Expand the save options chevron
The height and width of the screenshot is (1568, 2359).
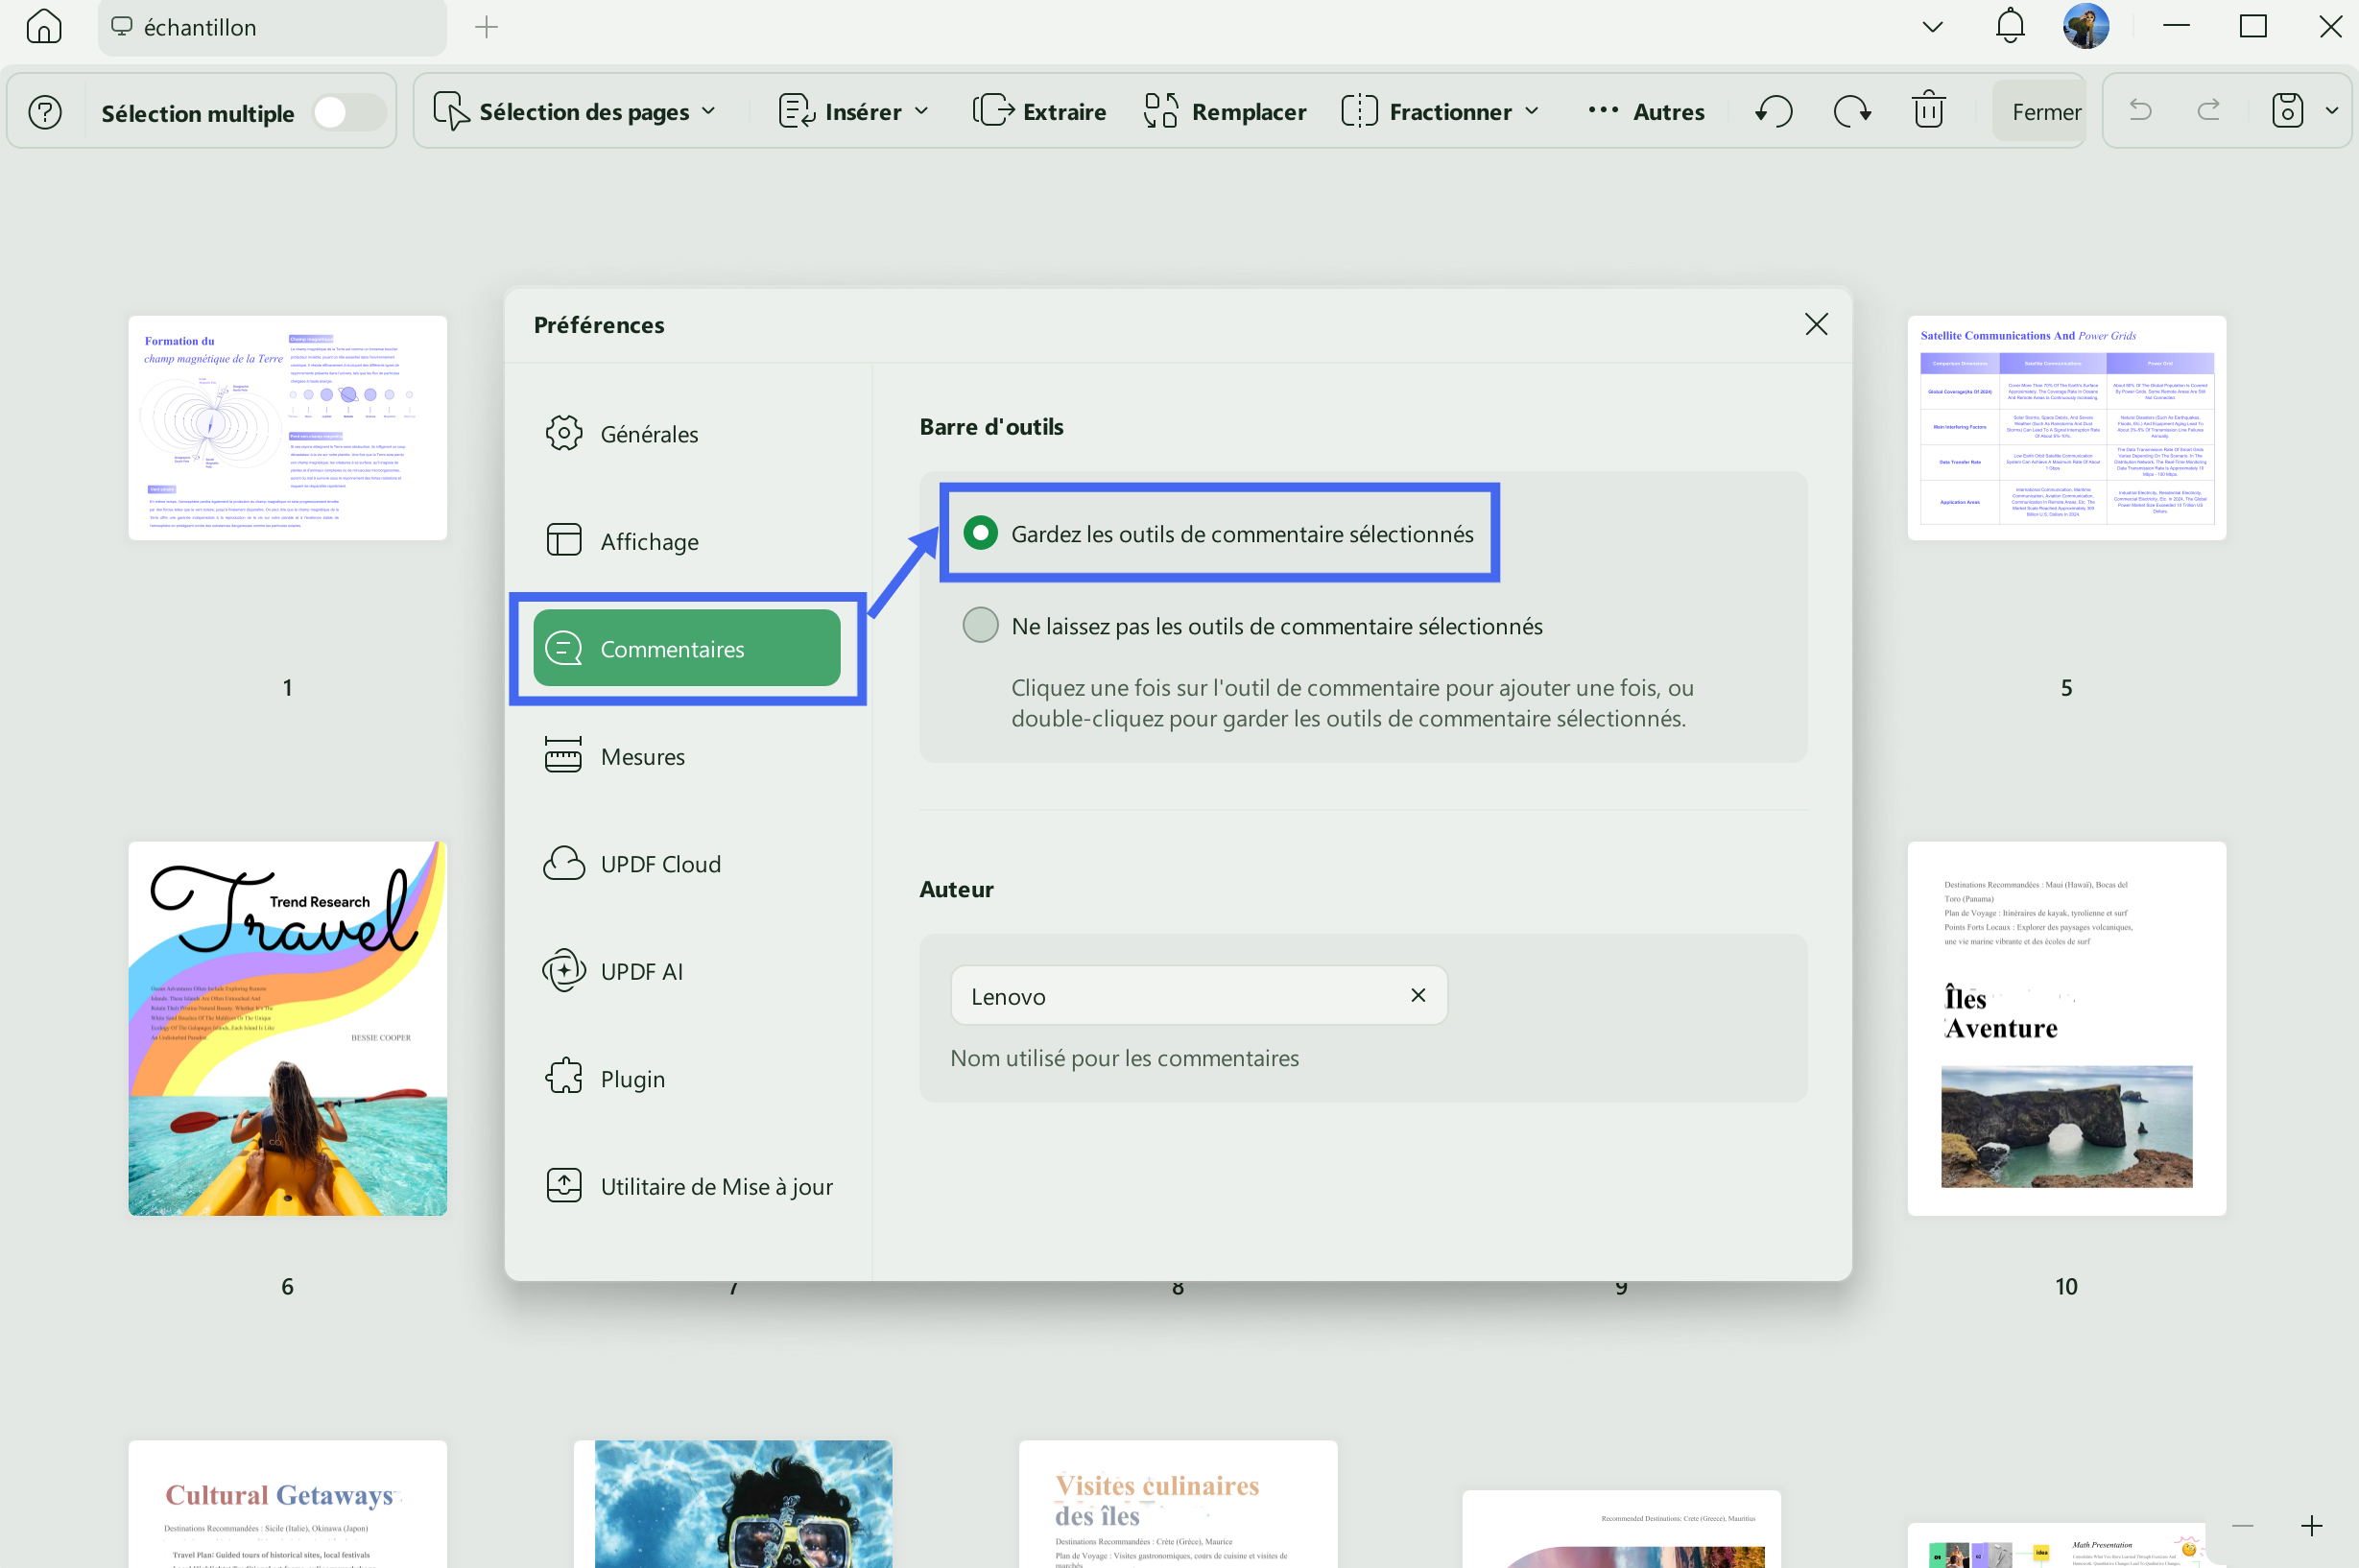pyautogui.click(x=2331, y=111)
